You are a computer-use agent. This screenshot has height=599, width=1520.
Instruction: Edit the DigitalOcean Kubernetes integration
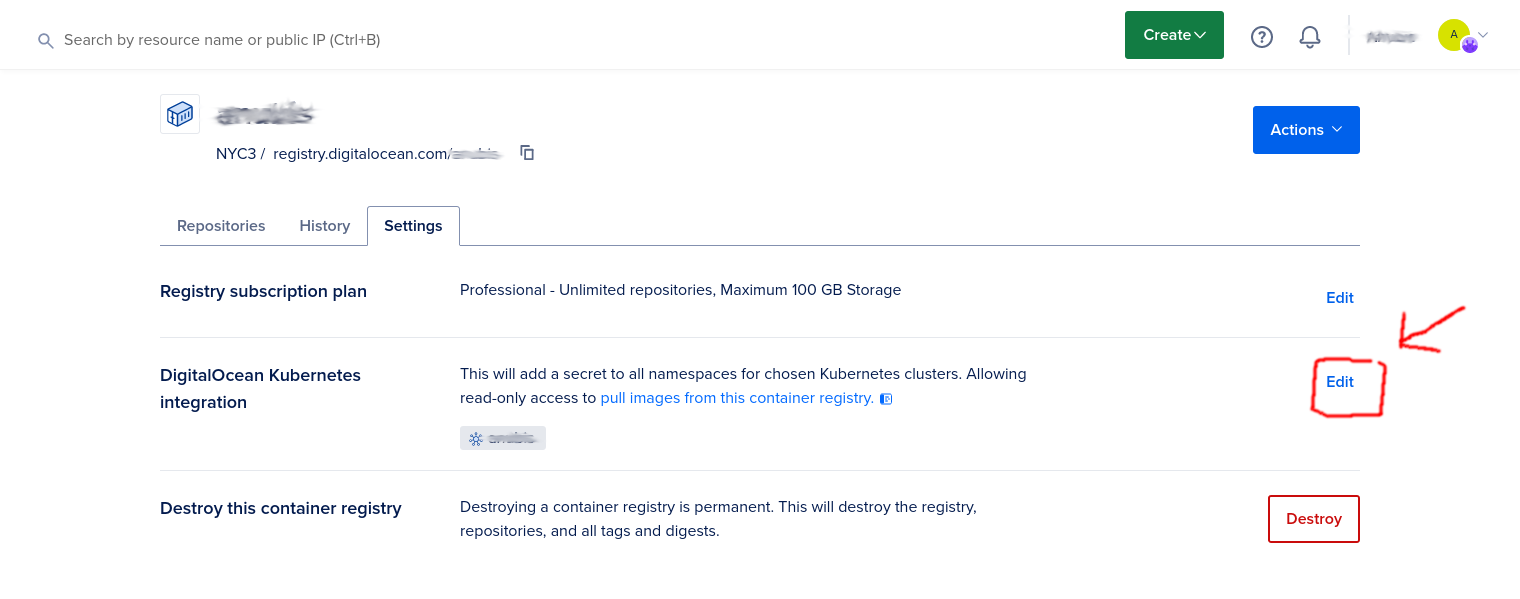1339,382
